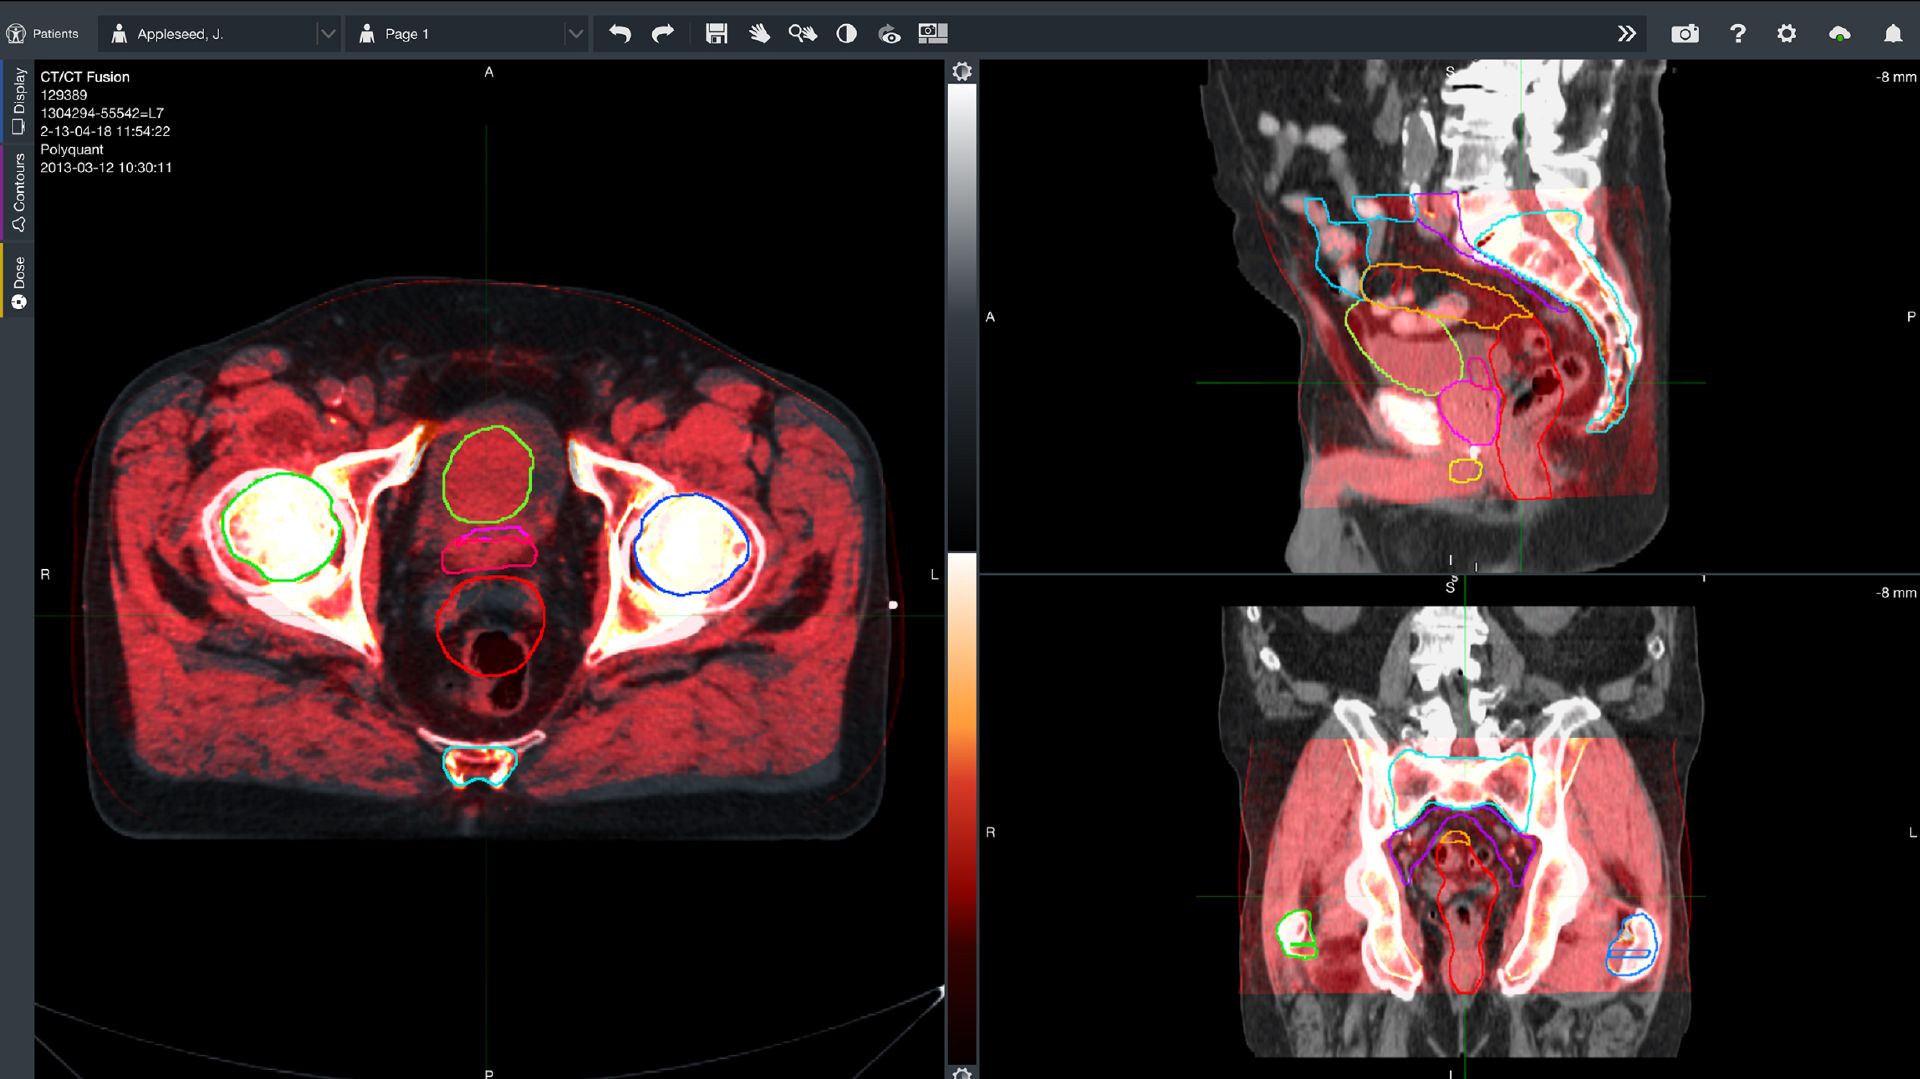The height and width of the screenshot is (1079, 1920).
Task: Open the screenshot layout tool
Action: pyautogui.click(x=934, y=33)
